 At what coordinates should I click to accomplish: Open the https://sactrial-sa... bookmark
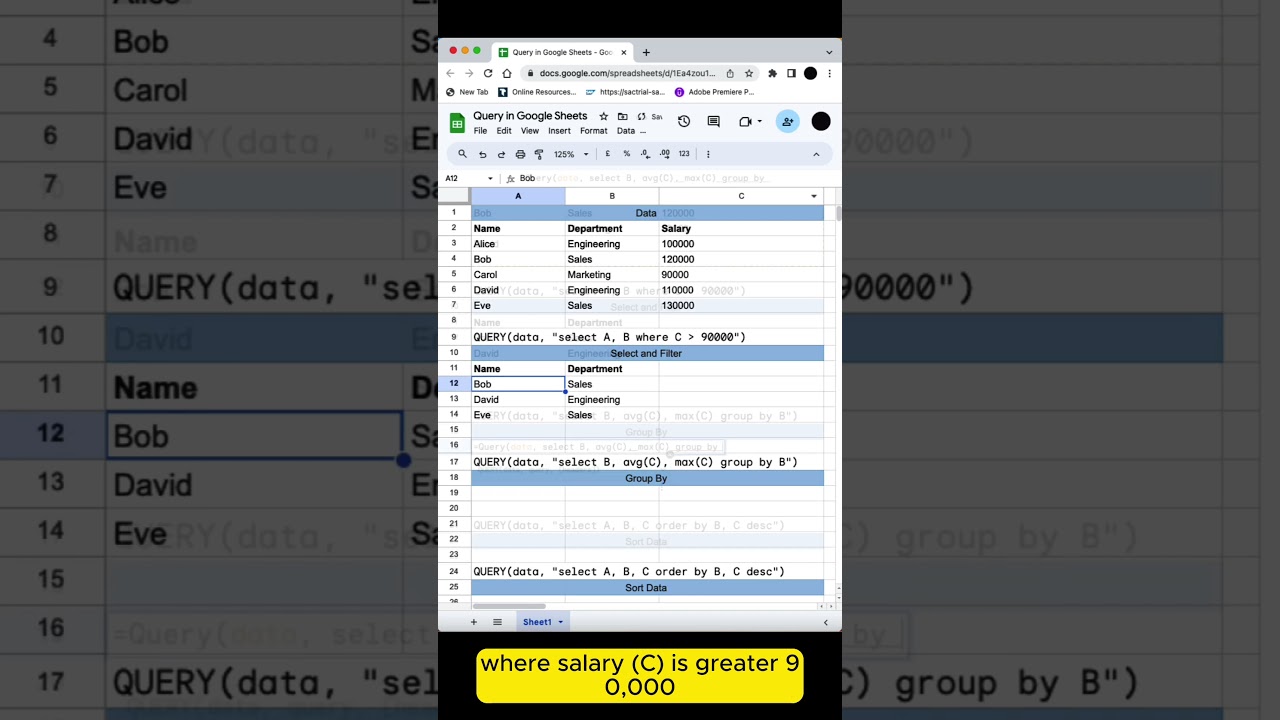click(x=625, y=92)
